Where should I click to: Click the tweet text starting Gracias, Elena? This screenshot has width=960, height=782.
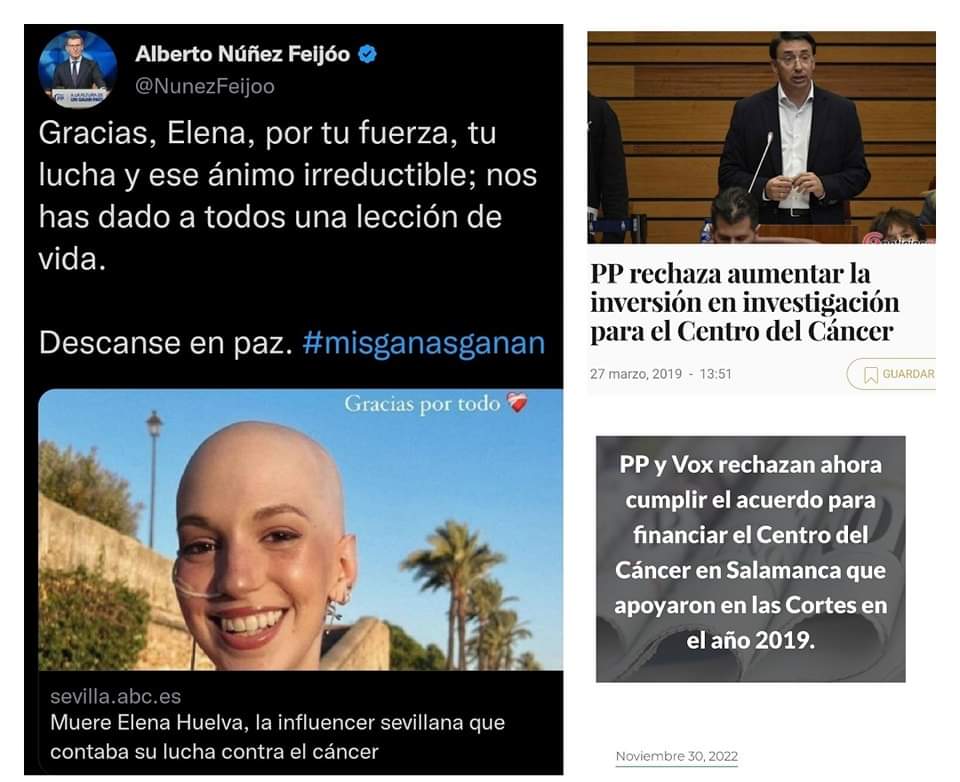tap(288, 196)
